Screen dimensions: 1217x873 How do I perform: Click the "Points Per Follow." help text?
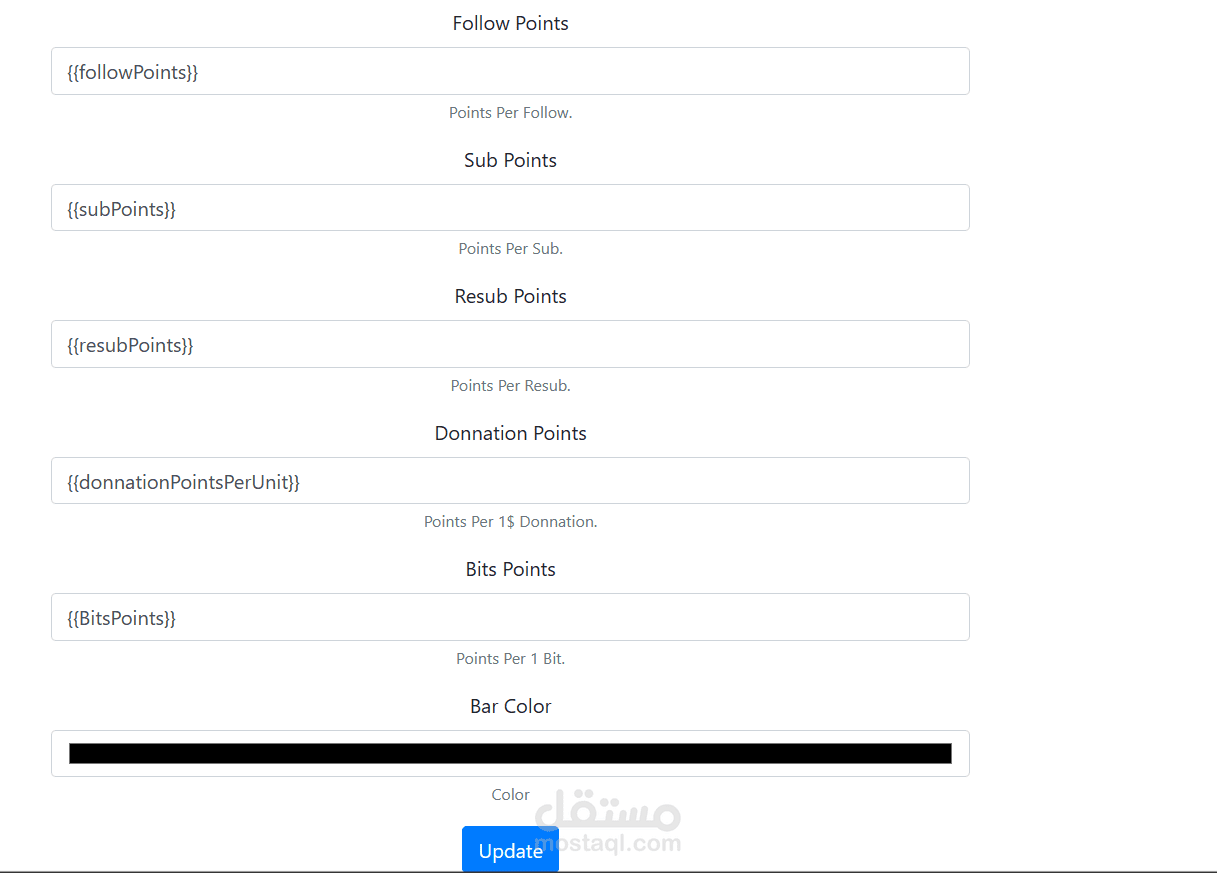pyautogui.click(x=510, y=113)
